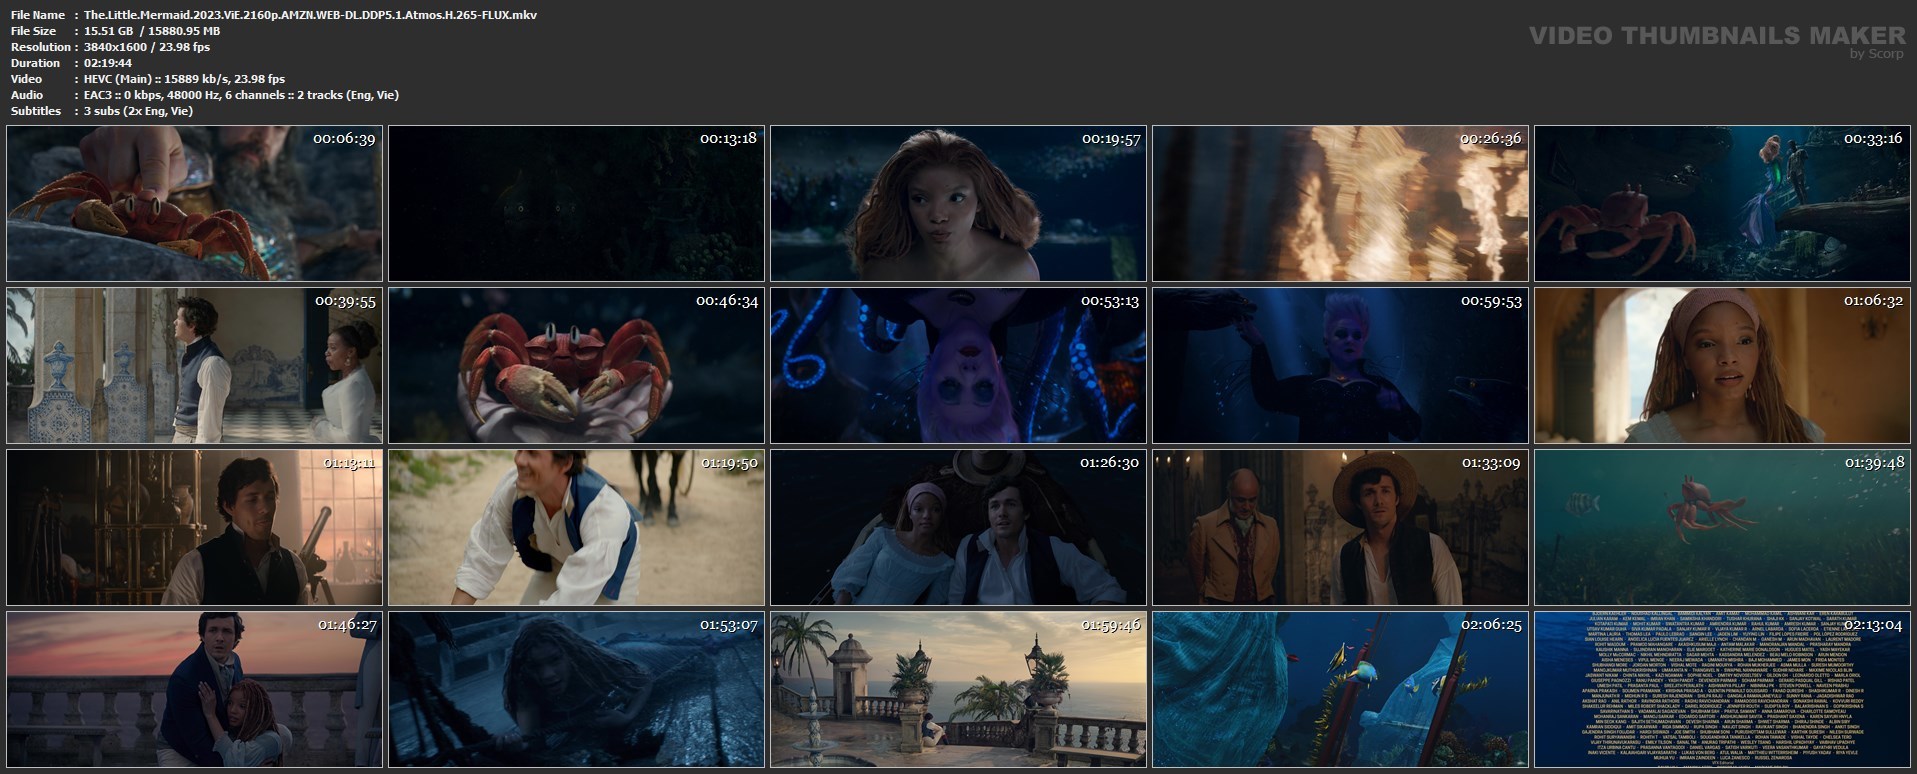
Task: Click the subtitles value 3 subs (2x Eng, Vie)
Action: (138, 111)
